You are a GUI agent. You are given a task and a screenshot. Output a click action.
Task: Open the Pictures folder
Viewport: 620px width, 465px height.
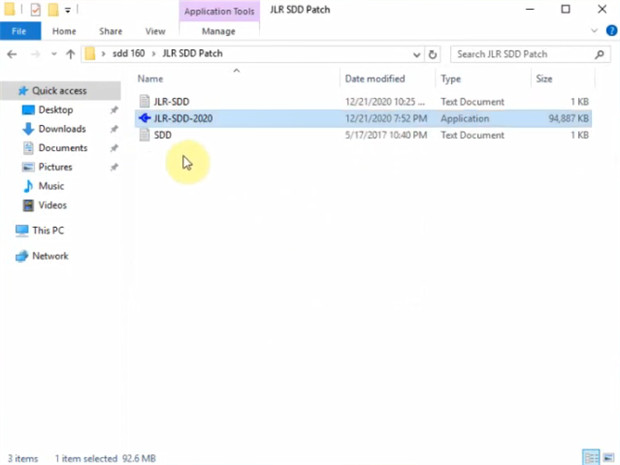55,167
